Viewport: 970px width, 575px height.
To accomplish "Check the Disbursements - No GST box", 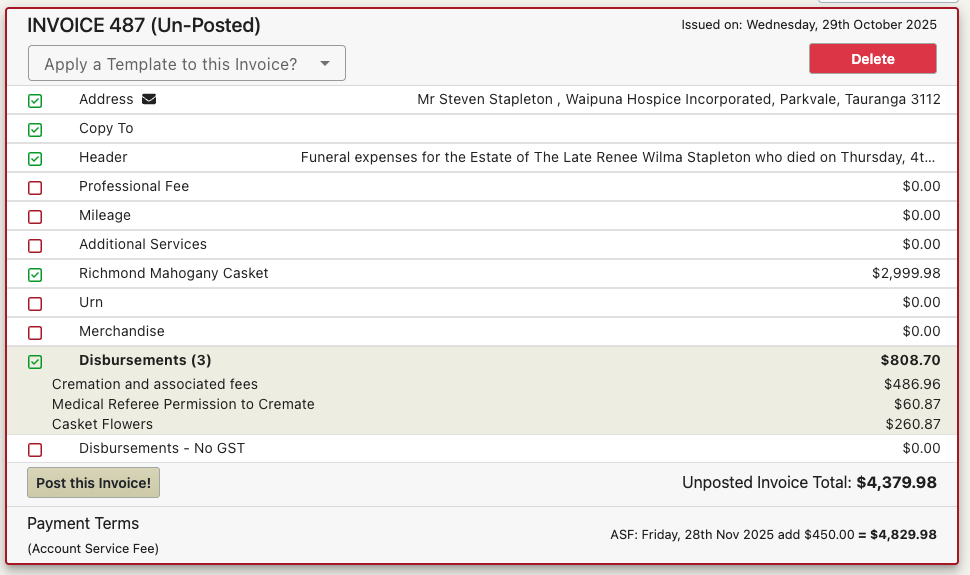I will pos(35,450).
